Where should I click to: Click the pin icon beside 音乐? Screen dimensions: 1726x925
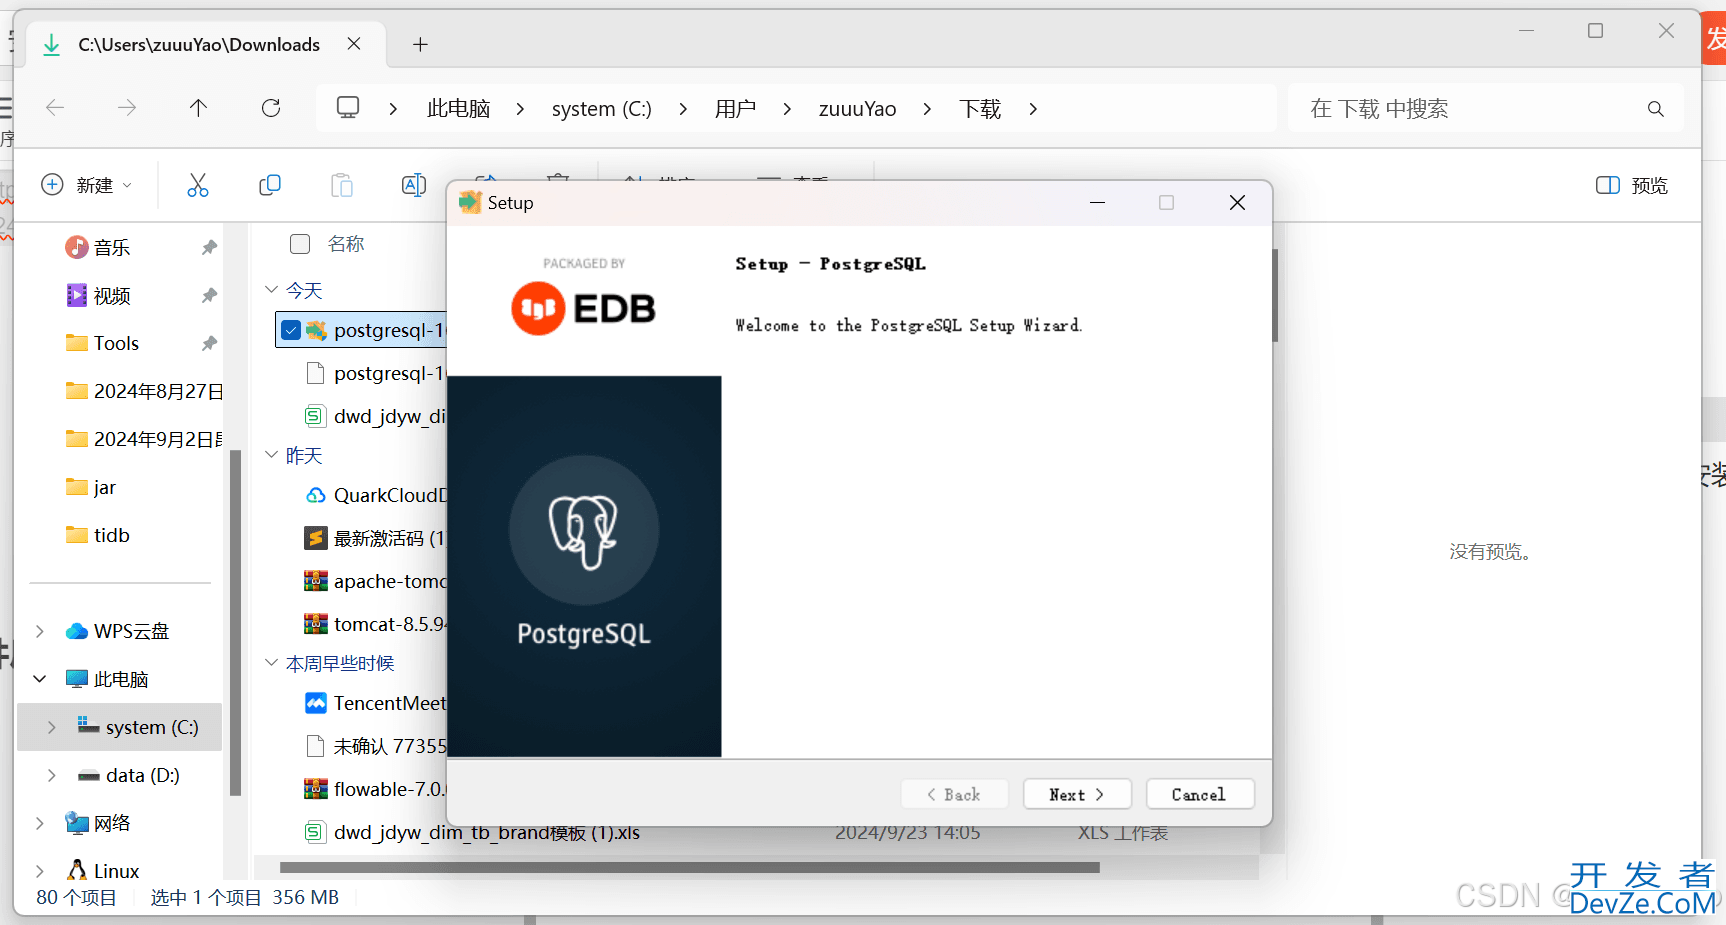(209, 247)
